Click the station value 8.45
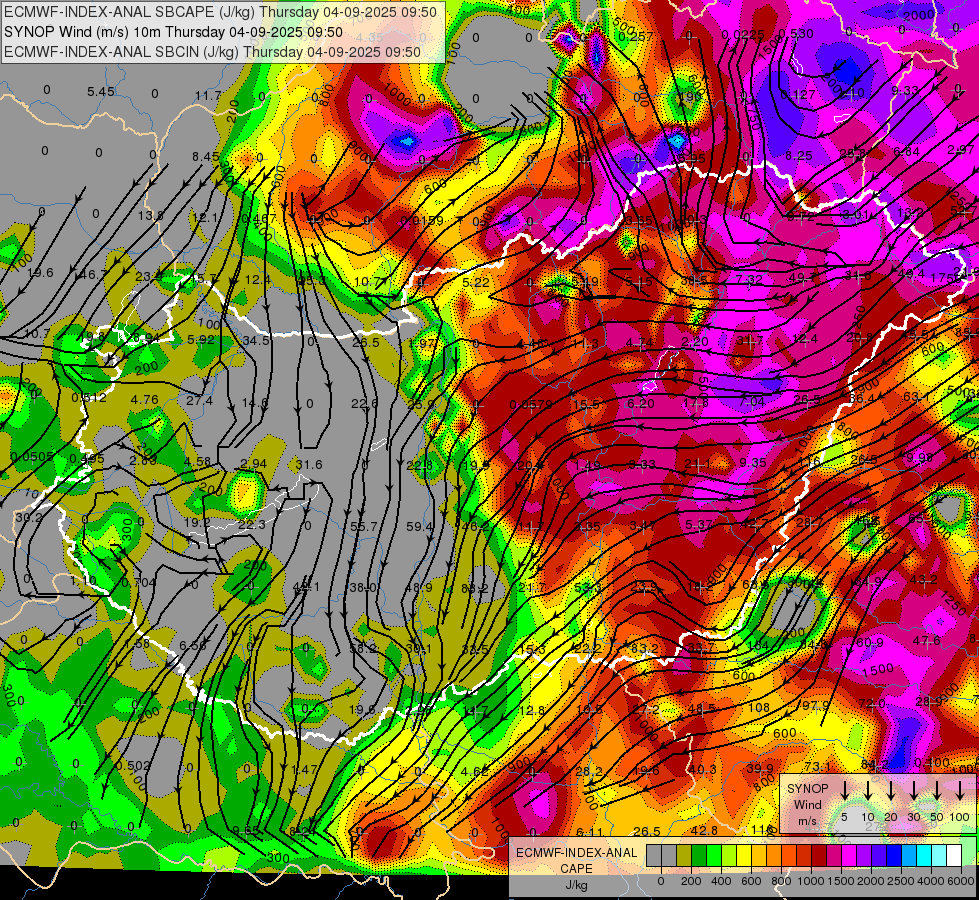This screenshot has height=900, width=979. point(206,157)
